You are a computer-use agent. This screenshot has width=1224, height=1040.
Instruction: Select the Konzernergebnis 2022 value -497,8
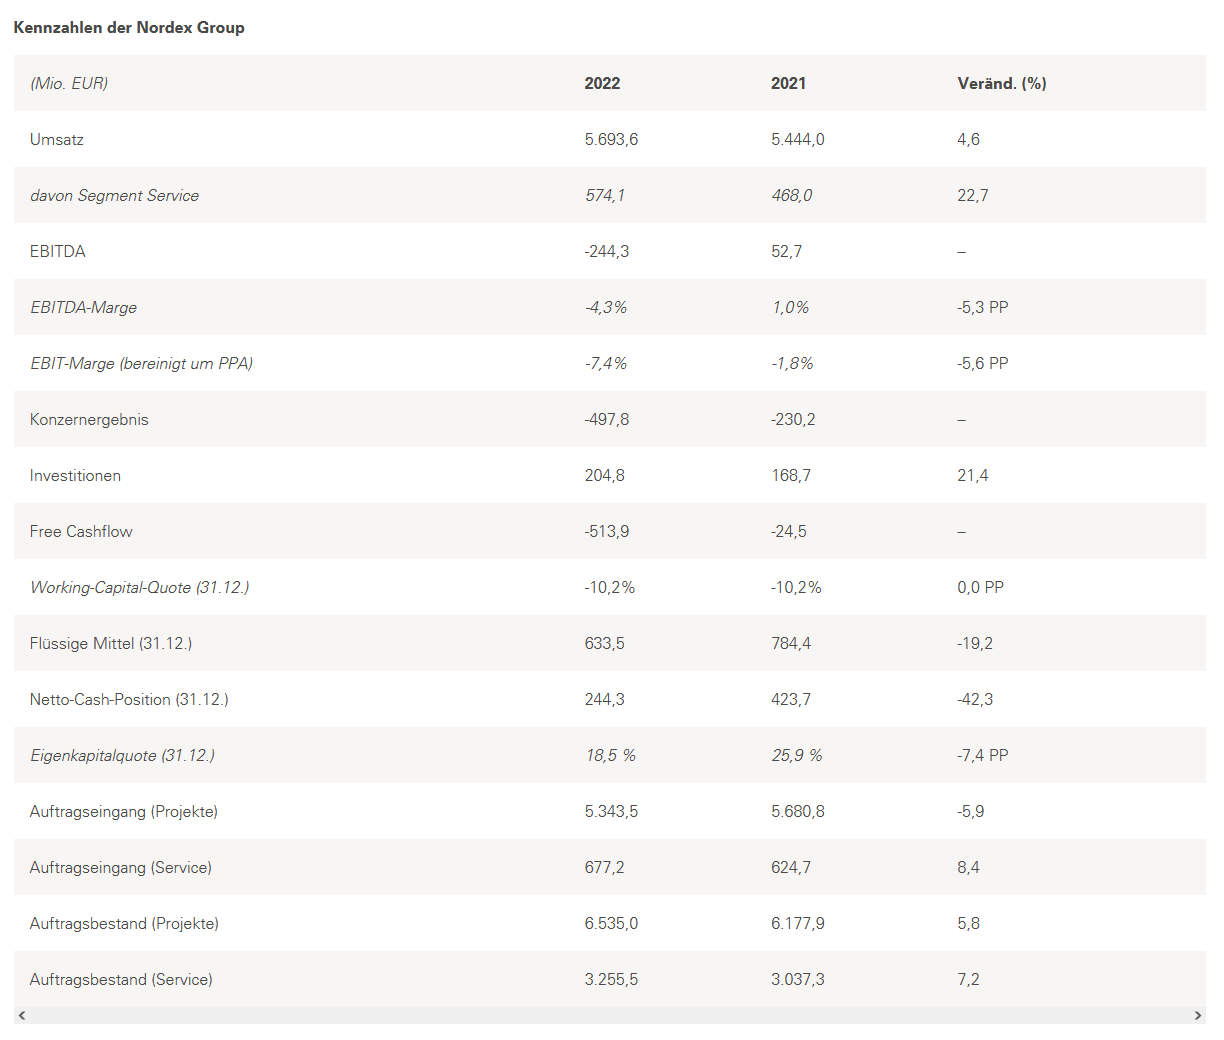coord(607,420)
